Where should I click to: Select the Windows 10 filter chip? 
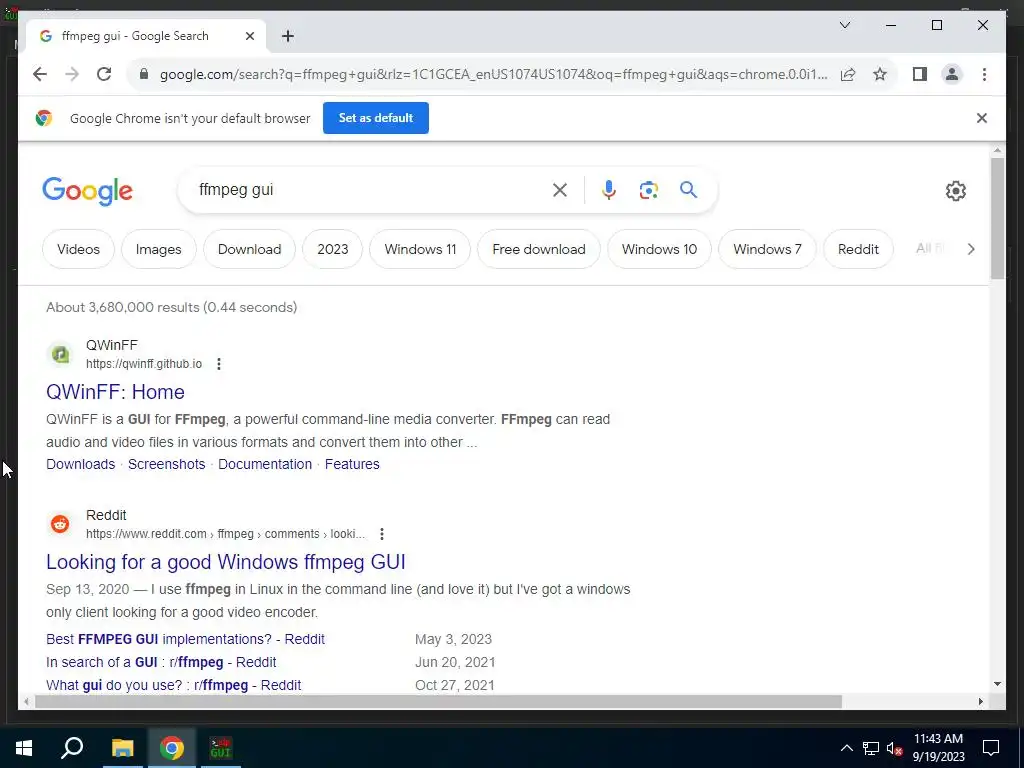pyautogui.click(x=659, y=249)
